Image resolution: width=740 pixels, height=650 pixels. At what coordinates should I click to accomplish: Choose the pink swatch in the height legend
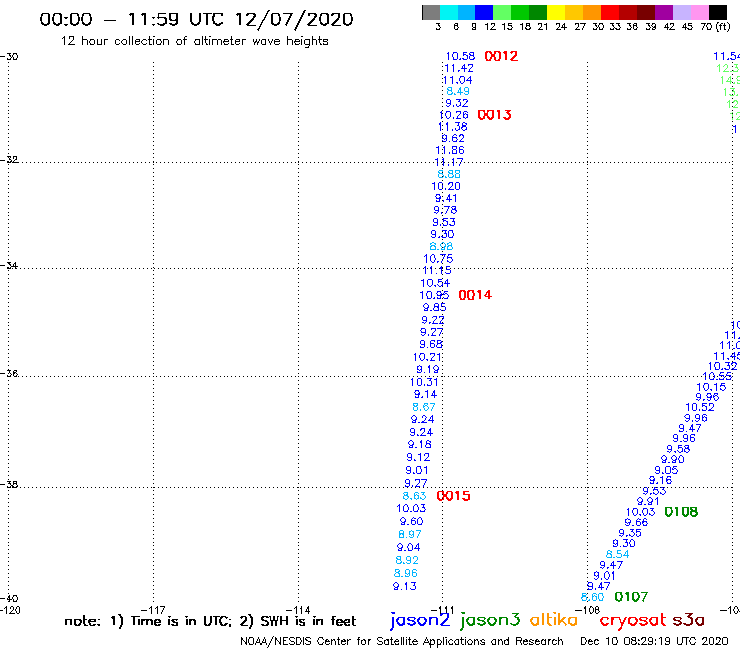coord(700,12)
